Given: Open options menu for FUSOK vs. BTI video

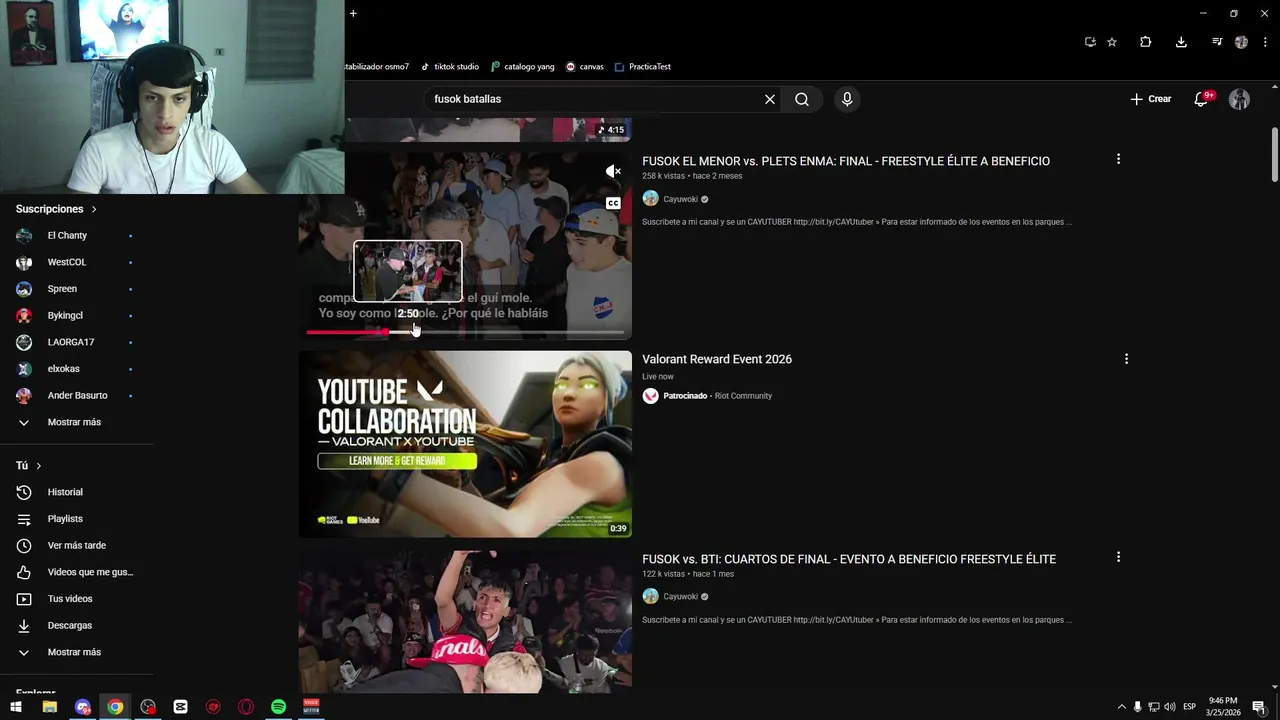Looking at the screenshot, I should point(1118,557).
